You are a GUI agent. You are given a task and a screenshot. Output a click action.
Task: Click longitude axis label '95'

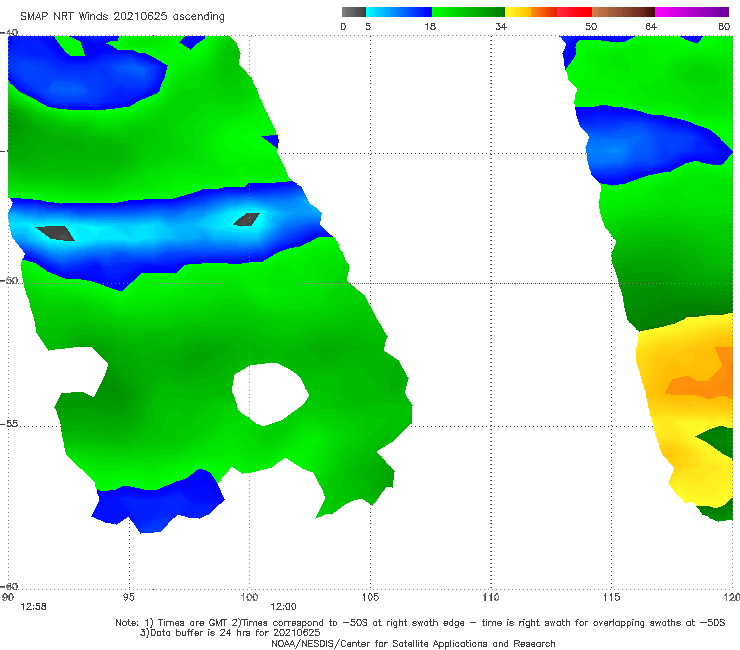[128, 597]
